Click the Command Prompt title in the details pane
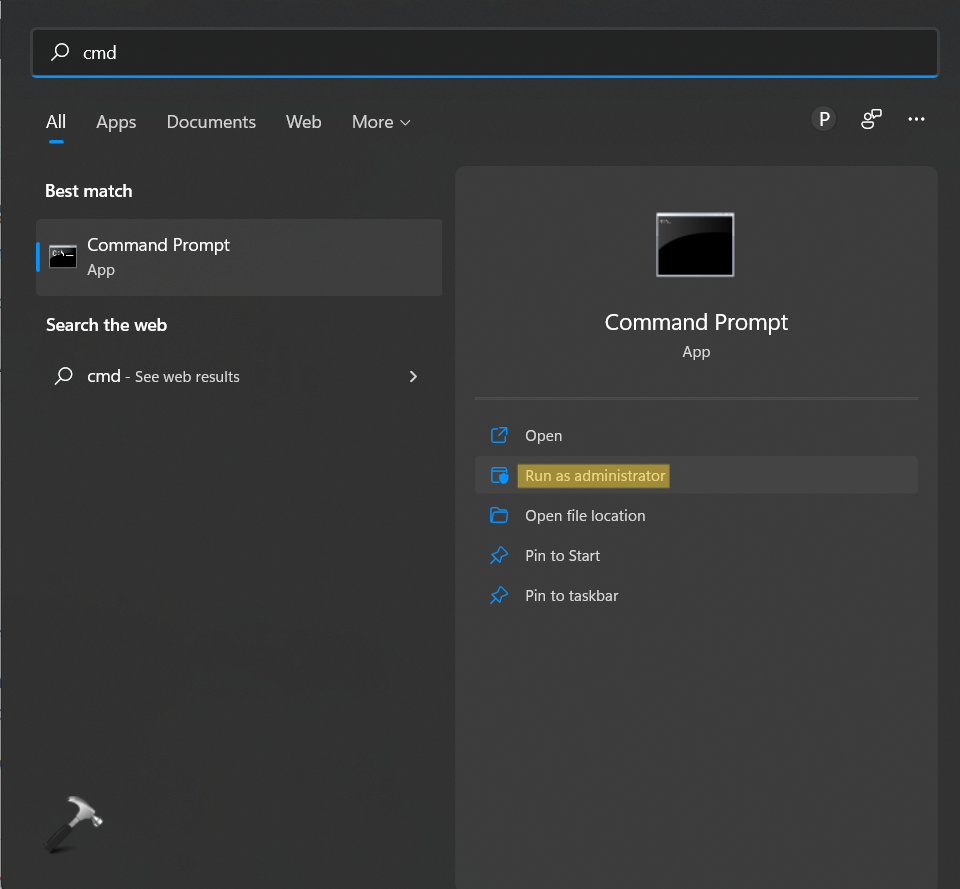The width and height of the screenshot is (960, 889). coord(696,322)
